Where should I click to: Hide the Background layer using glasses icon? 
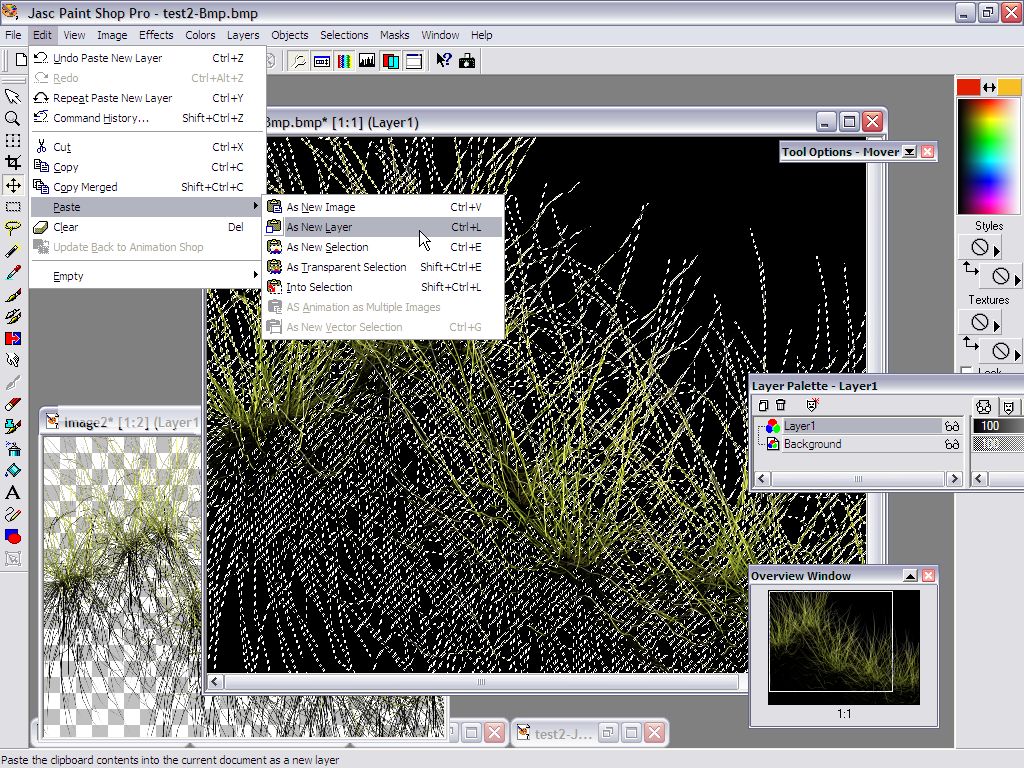(x=951, y=444)
